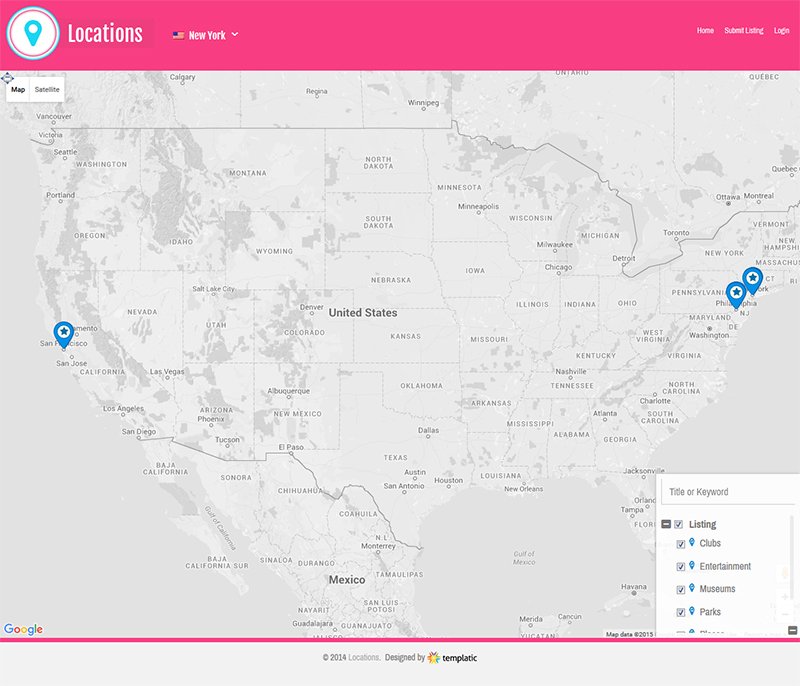Click the Museums category label

pos(717,589)
